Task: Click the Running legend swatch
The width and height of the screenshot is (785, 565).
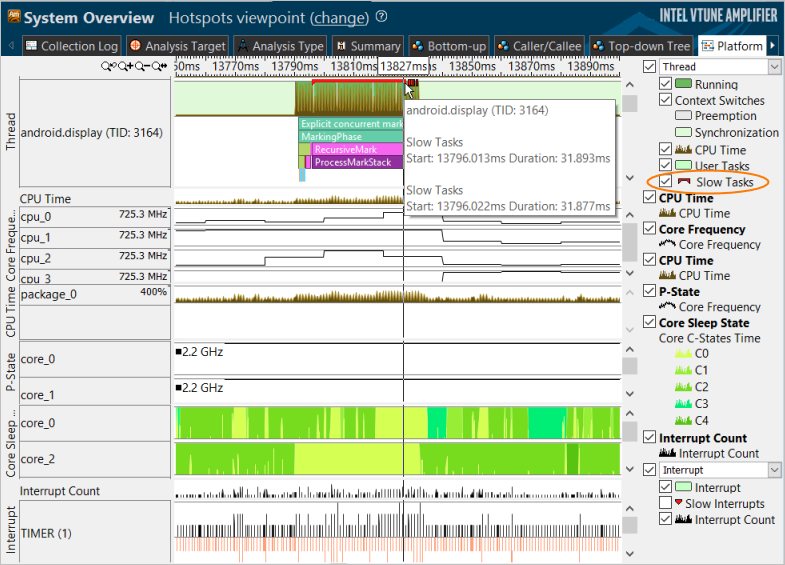Action: tap(683, 84)
